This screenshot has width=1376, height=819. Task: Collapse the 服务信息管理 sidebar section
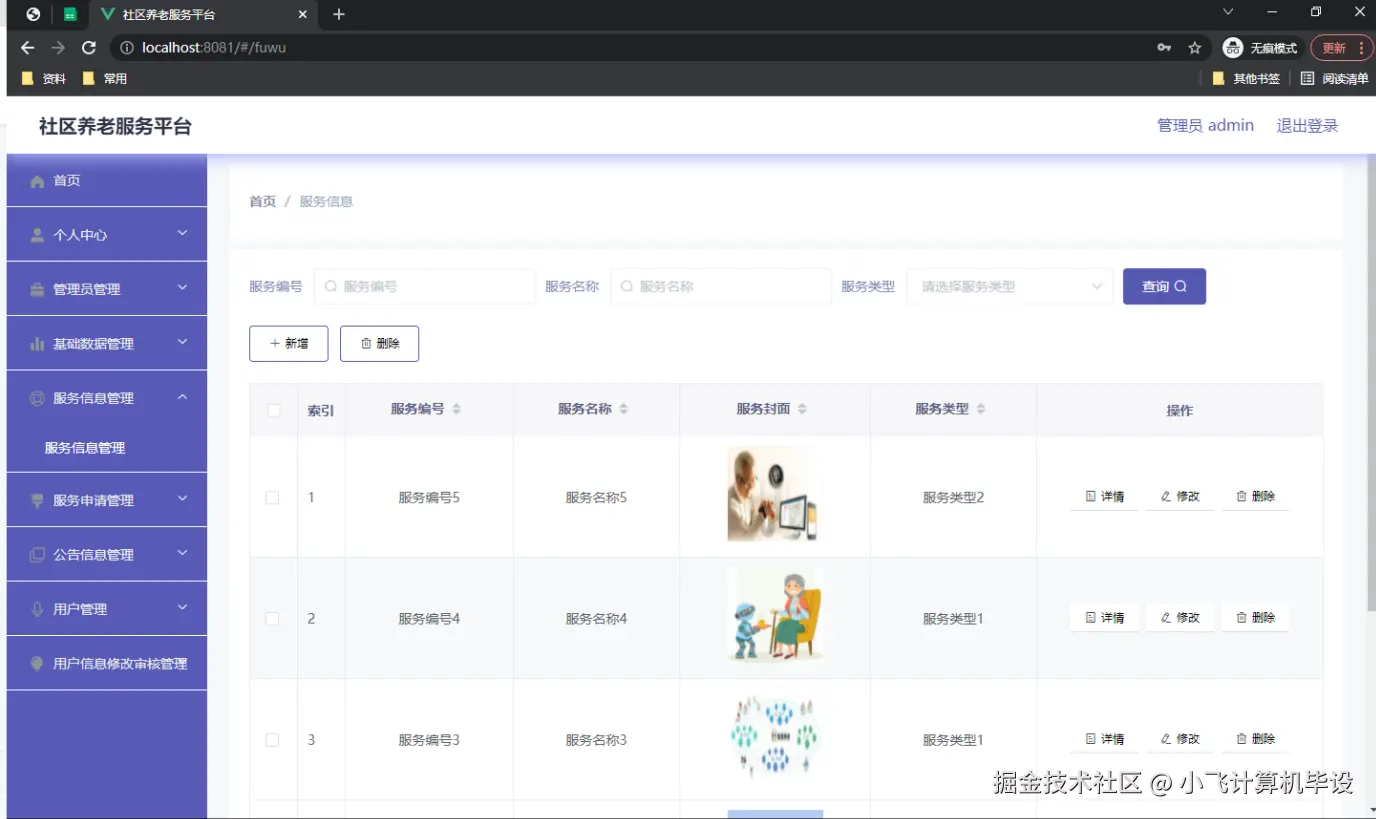[106, 397]
